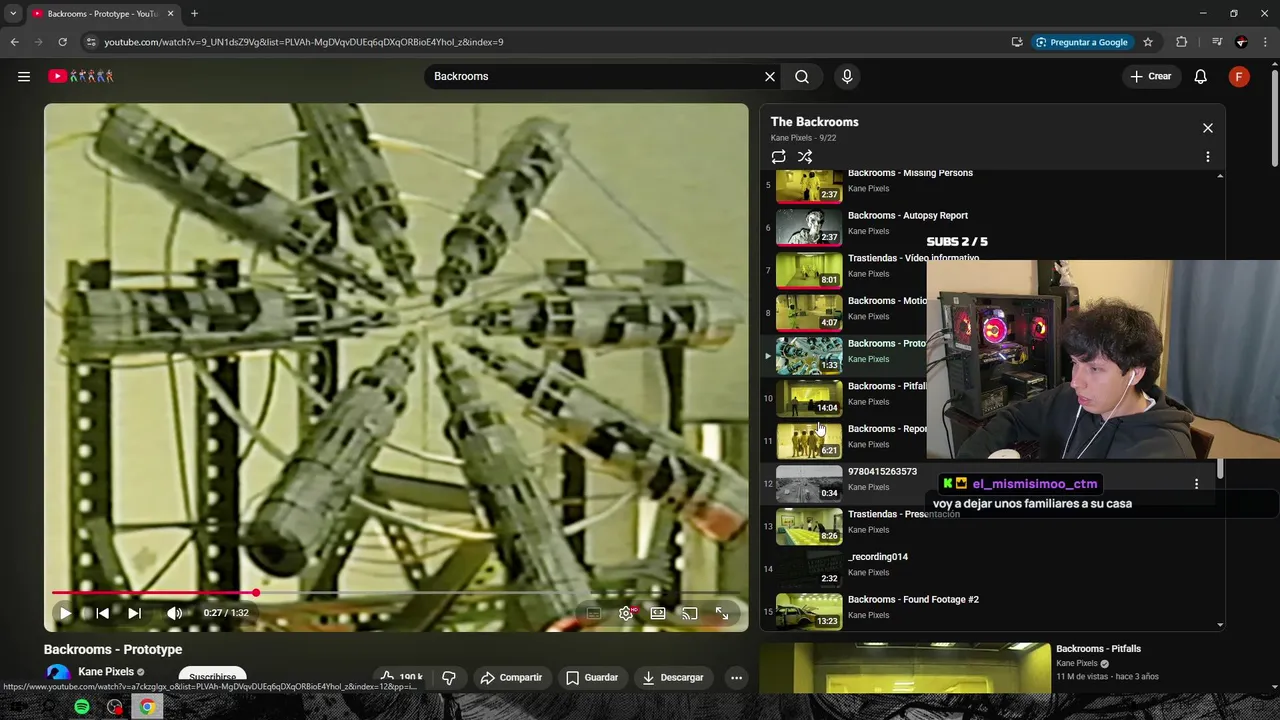Viewport: 1280px width, 720px height.
Task: Subscribe with Suscribirse button
Action: (x=212, y=677)
